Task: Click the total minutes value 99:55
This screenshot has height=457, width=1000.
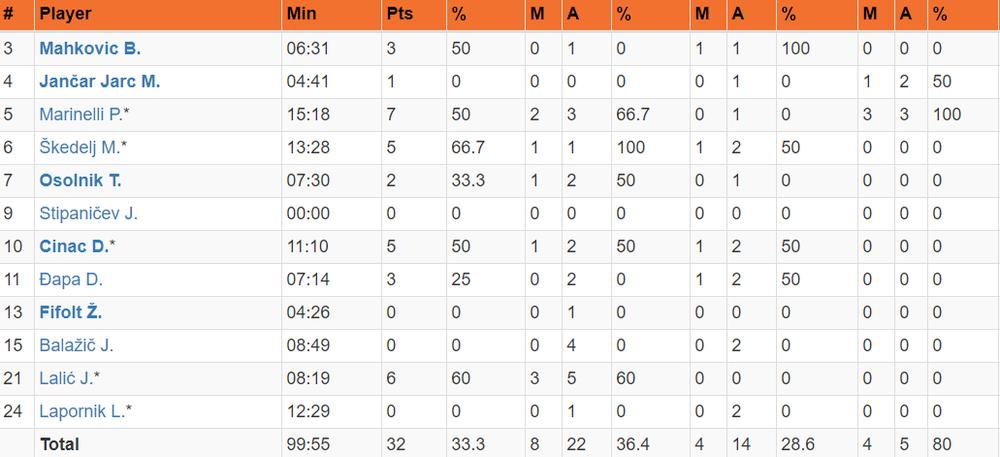Action: [305, 443]
